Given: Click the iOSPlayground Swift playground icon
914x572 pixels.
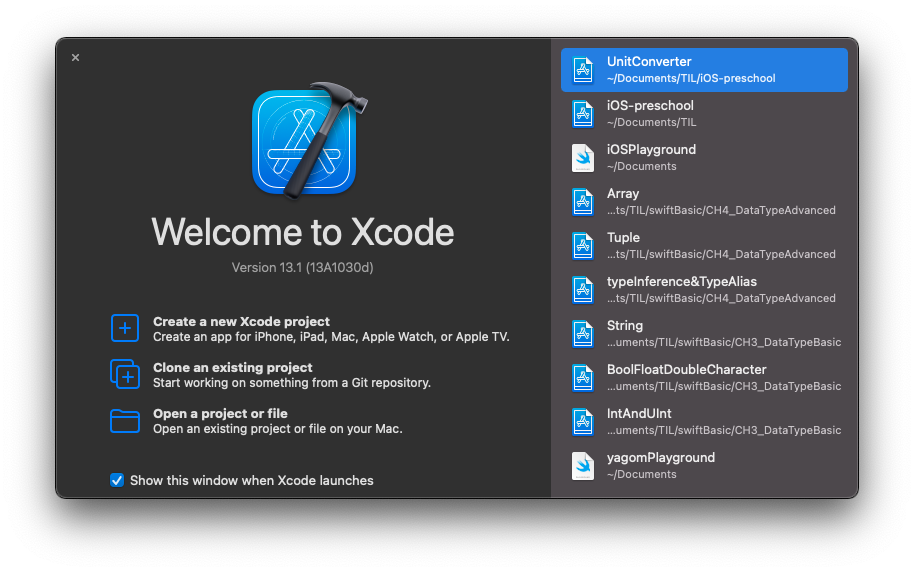Looking at the screenshot, I should tap(583, 158).
